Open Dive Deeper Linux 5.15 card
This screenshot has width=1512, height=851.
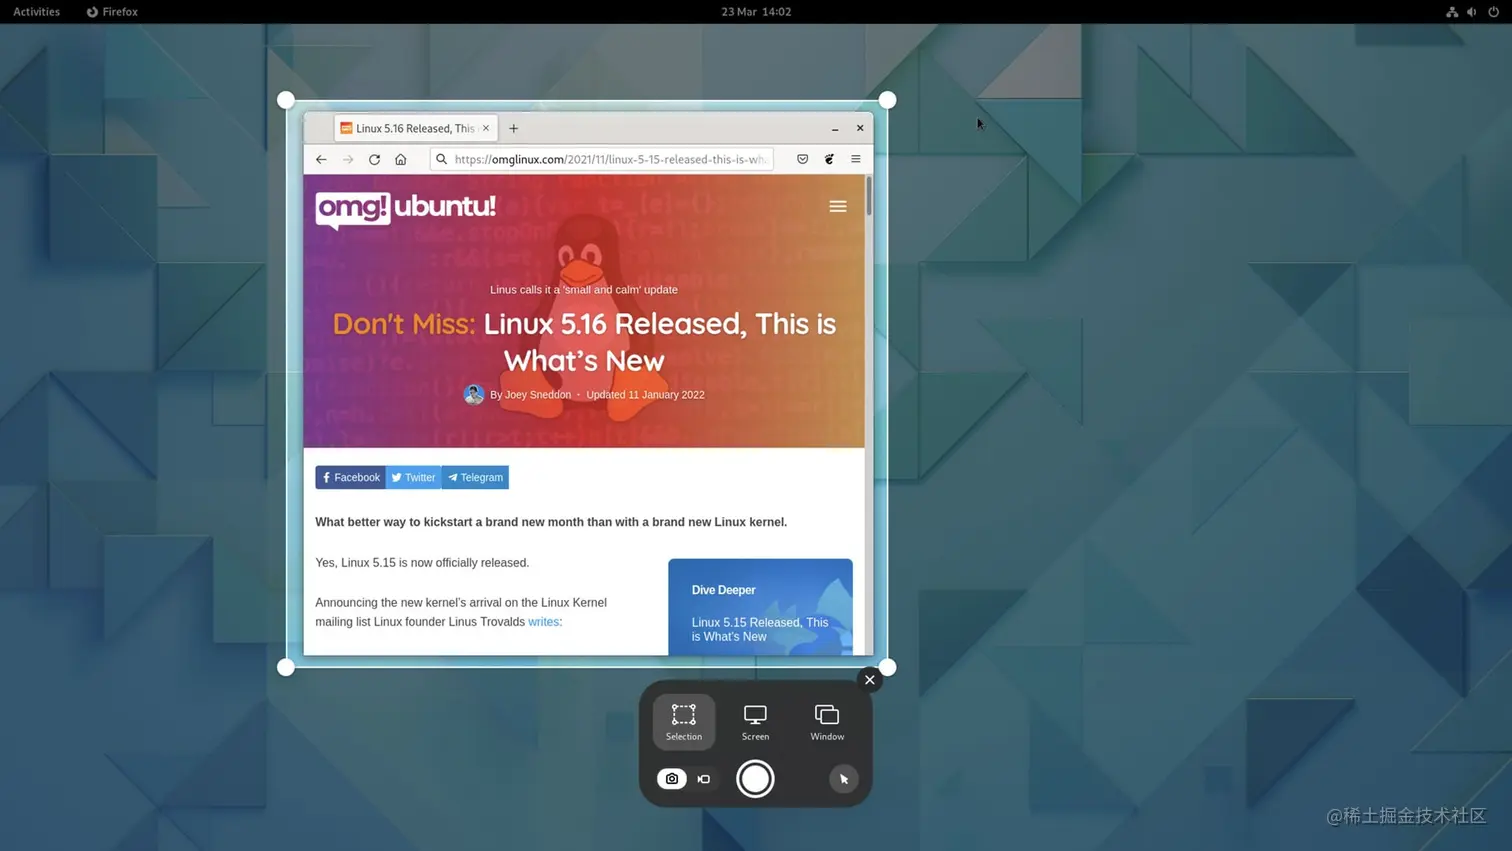coord(760,607)
